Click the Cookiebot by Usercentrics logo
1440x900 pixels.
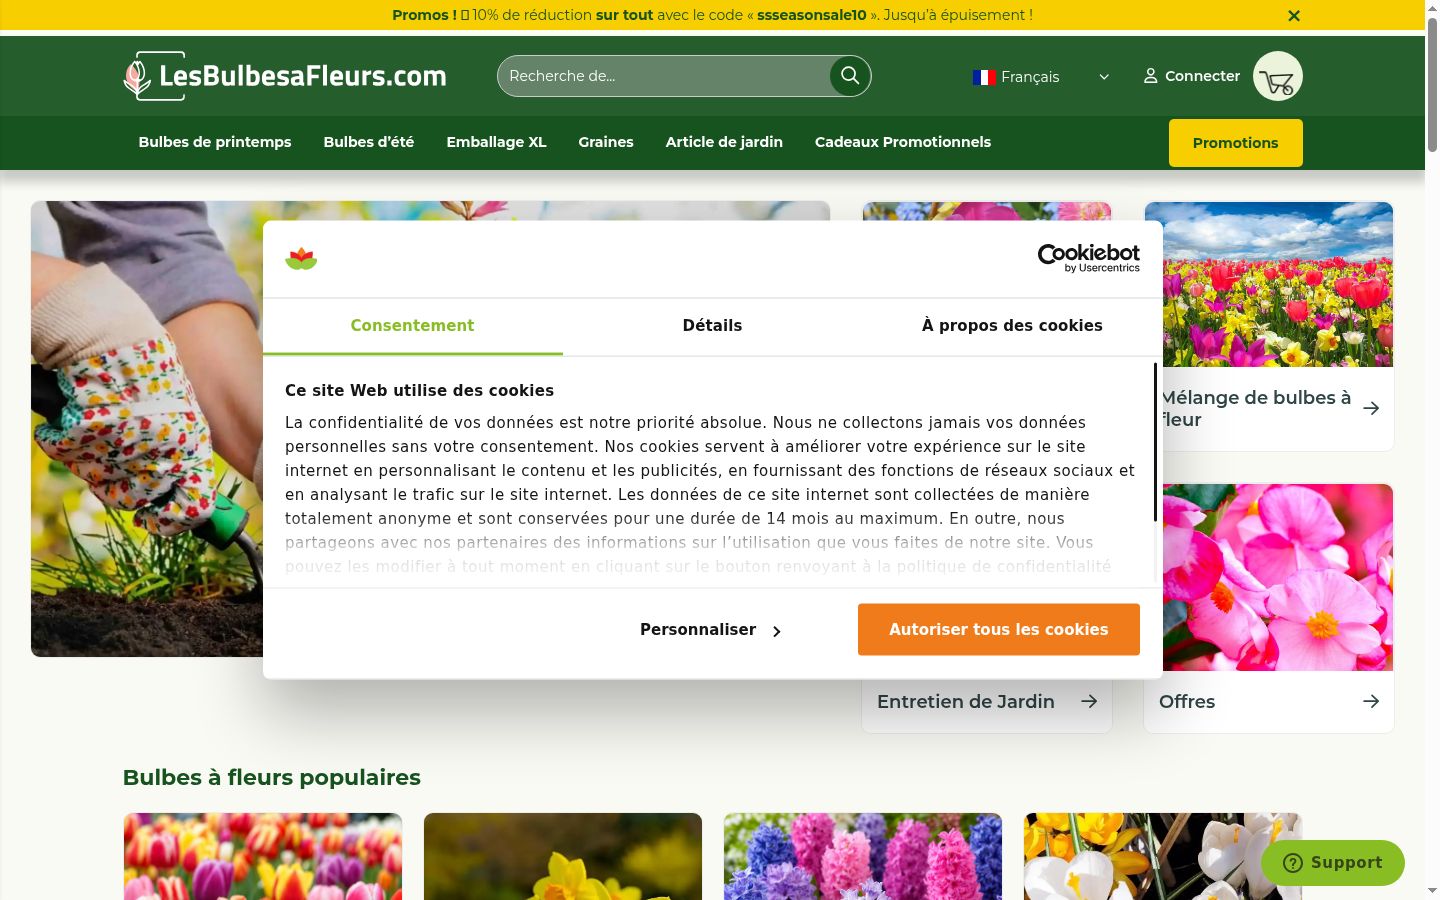[x=1089, y=258]
